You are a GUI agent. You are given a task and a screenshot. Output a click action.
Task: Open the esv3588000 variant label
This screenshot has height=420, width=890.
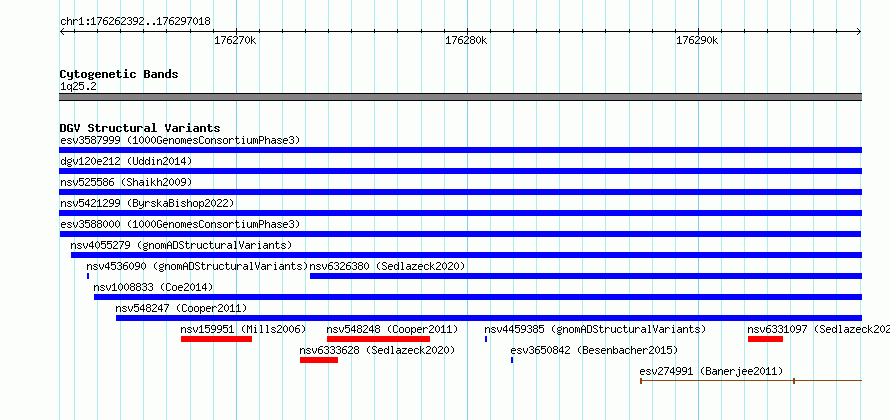tap(179, 224)
